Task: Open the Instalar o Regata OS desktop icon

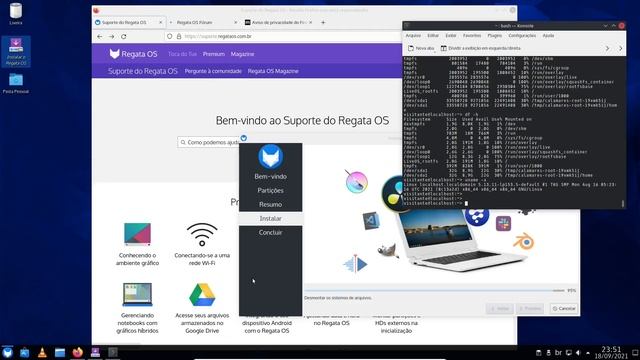Action: click(x=16, y=52)
